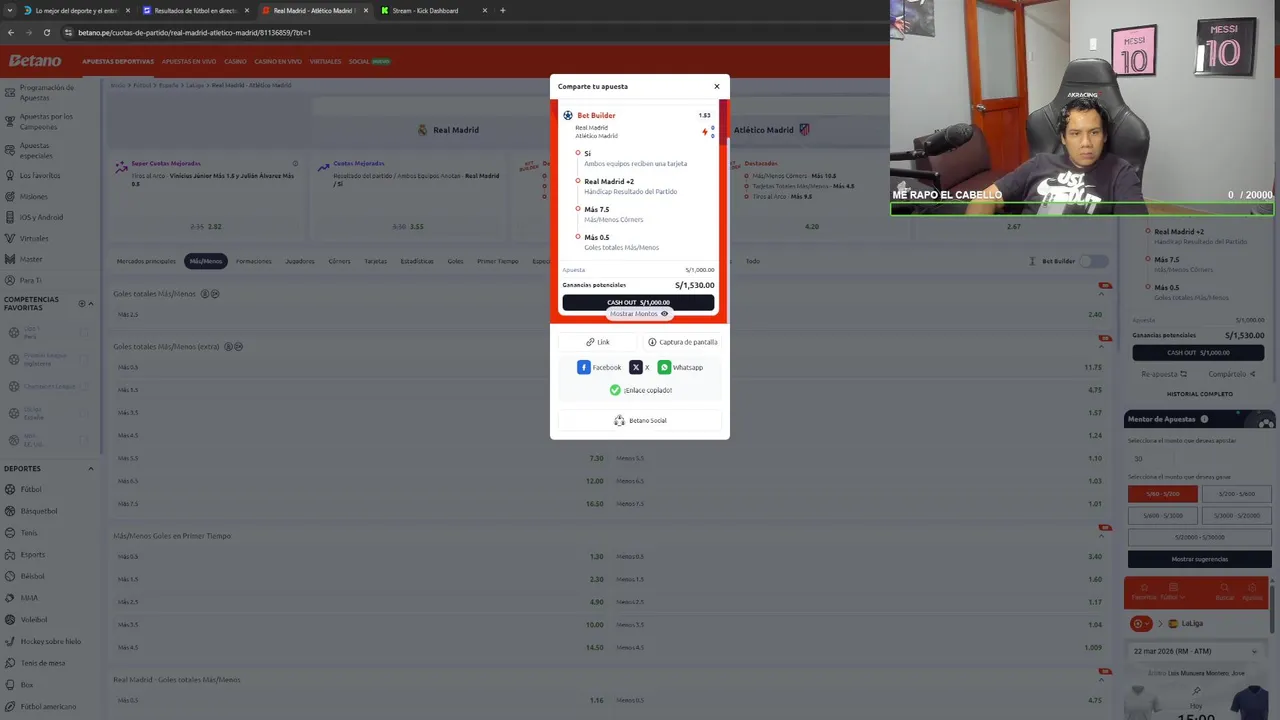The image size is (1280, 720).
Task: Select Hockey sobre hielo in sidebar
Action: coord(50,641)
